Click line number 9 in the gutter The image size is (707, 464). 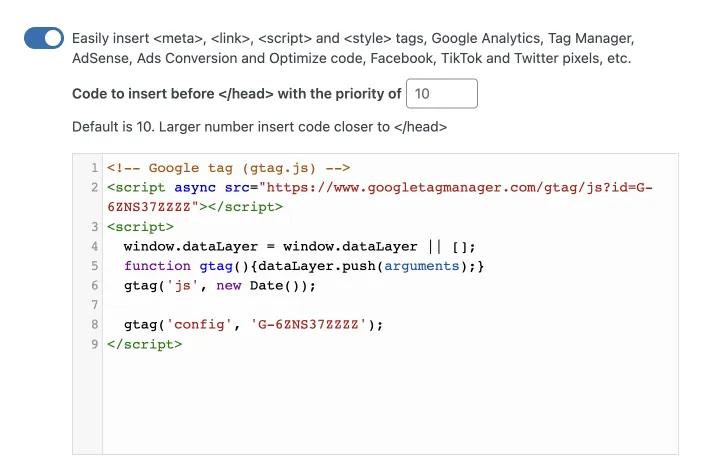tap(94, 344)
